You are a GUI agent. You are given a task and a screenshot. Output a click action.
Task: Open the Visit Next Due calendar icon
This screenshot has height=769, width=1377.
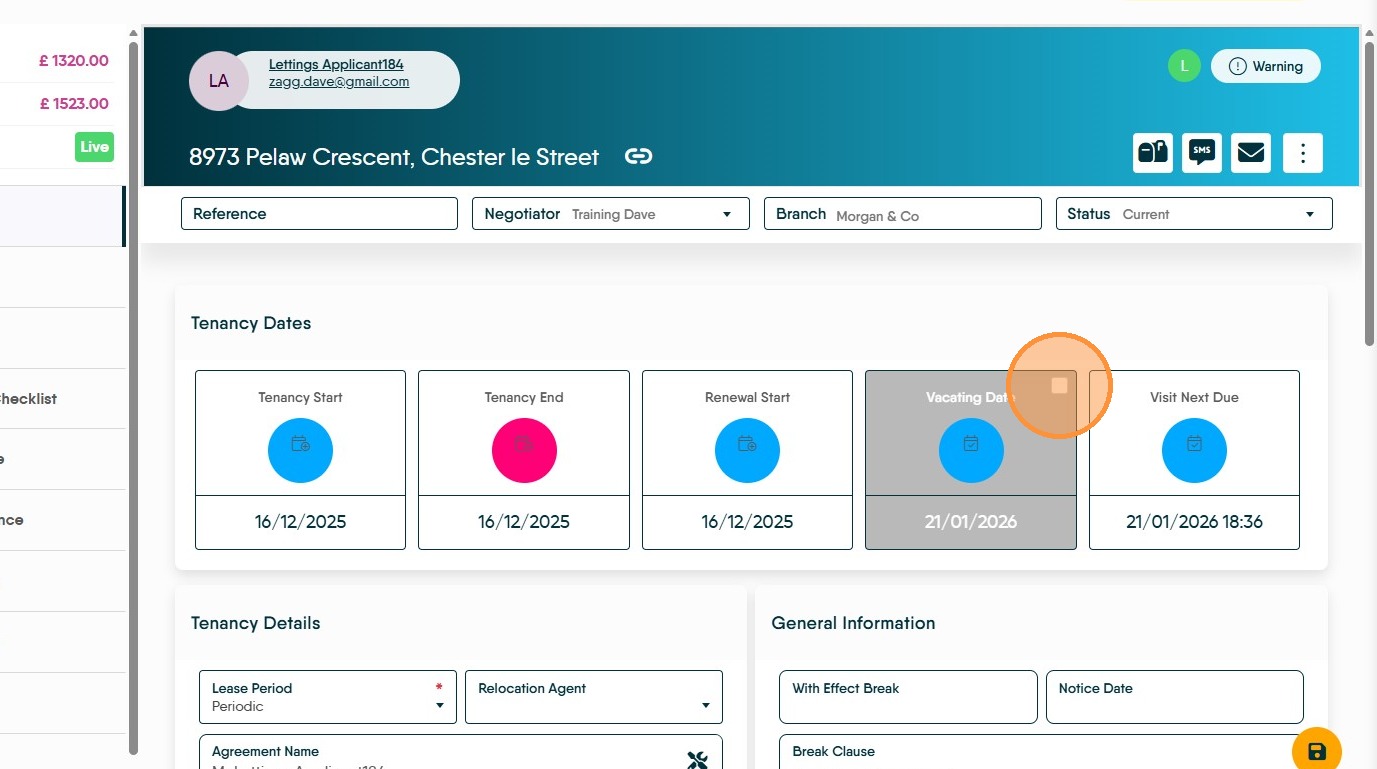click(x=1194, y=451)
